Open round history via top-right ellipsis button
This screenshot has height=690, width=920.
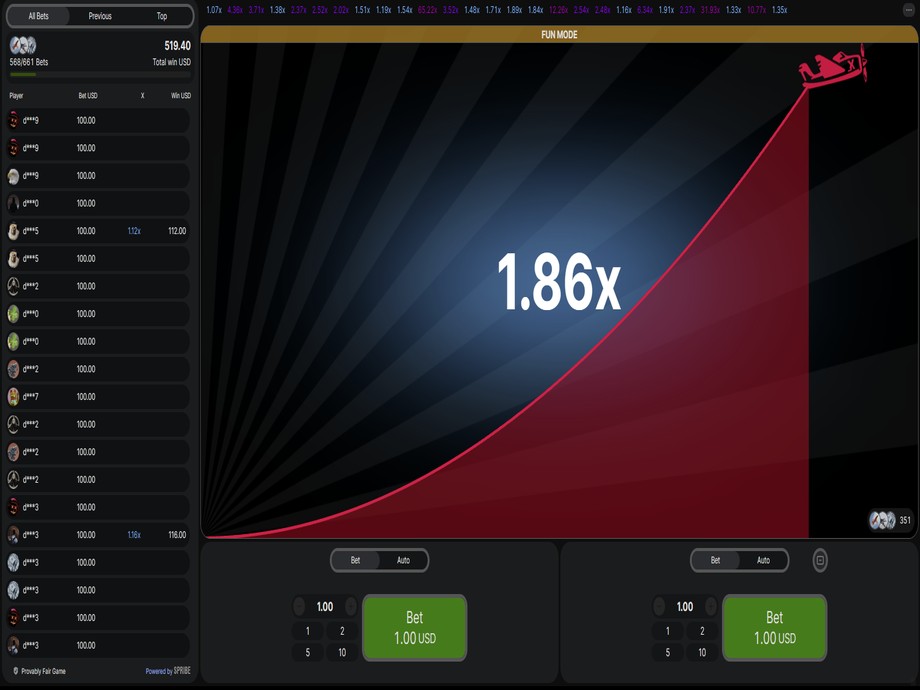pos(908,10)
